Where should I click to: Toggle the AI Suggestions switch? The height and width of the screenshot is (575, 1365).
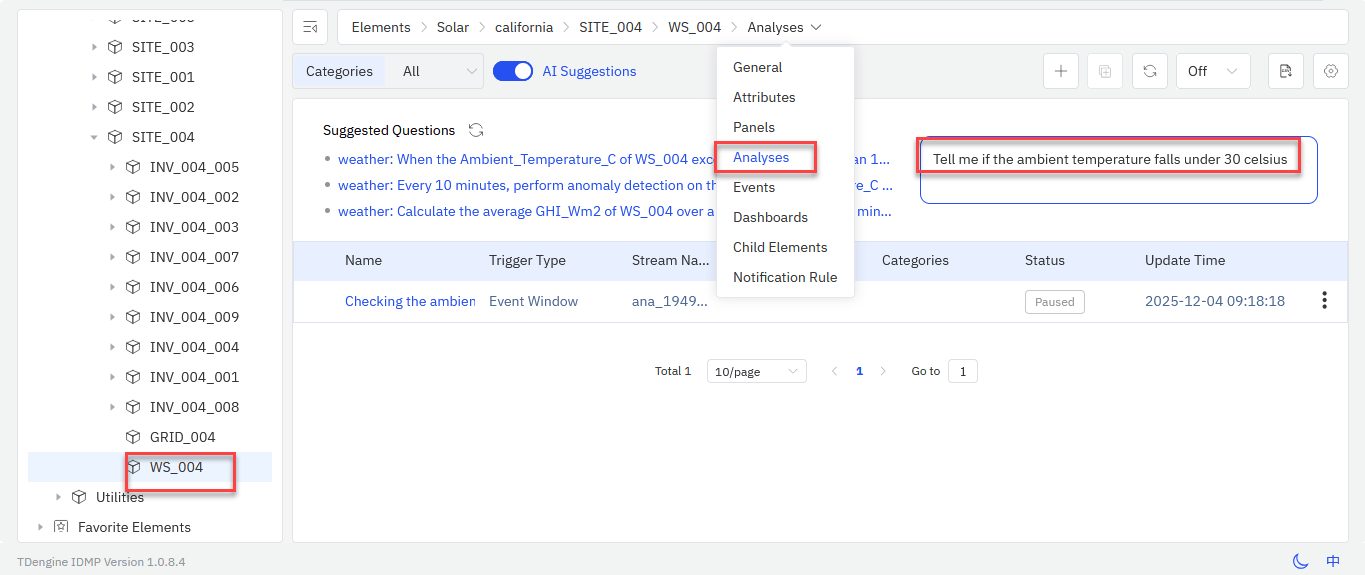513,71
